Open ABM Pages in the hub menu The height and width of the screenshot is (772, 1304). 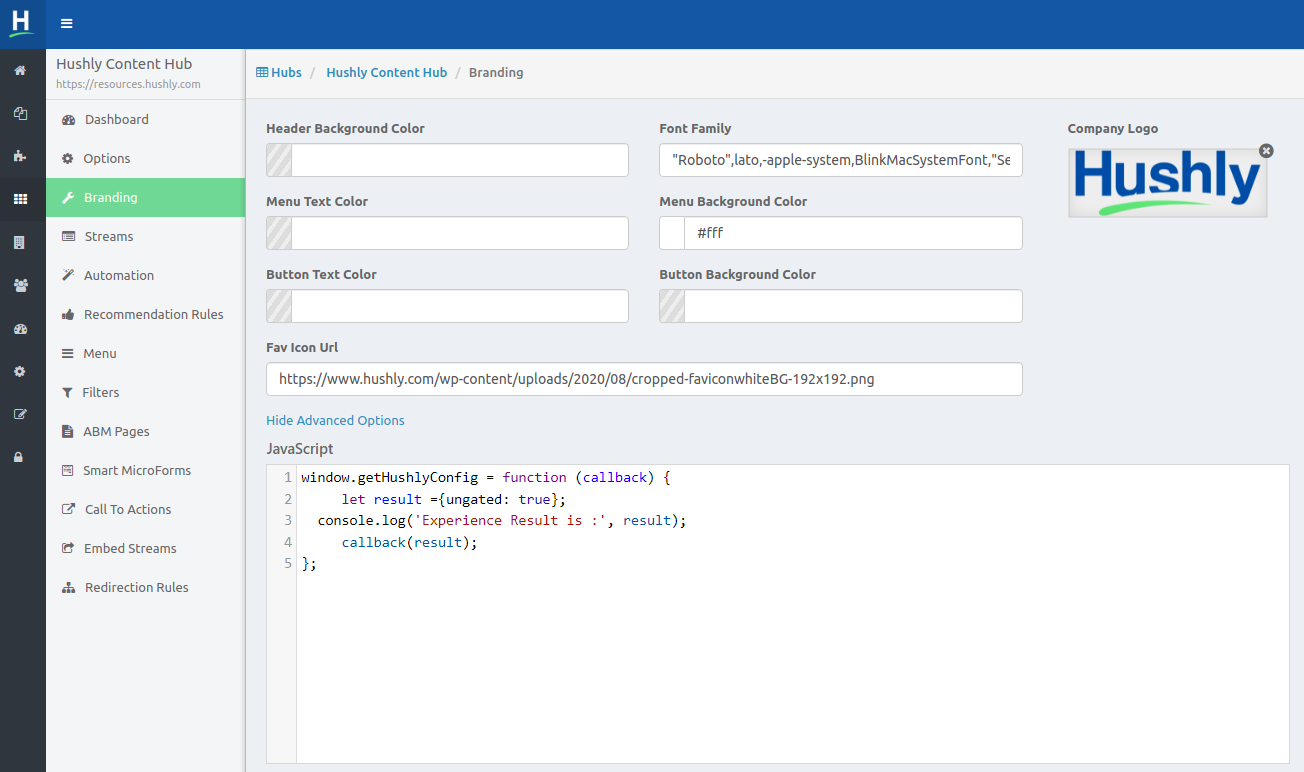[145, 431]
